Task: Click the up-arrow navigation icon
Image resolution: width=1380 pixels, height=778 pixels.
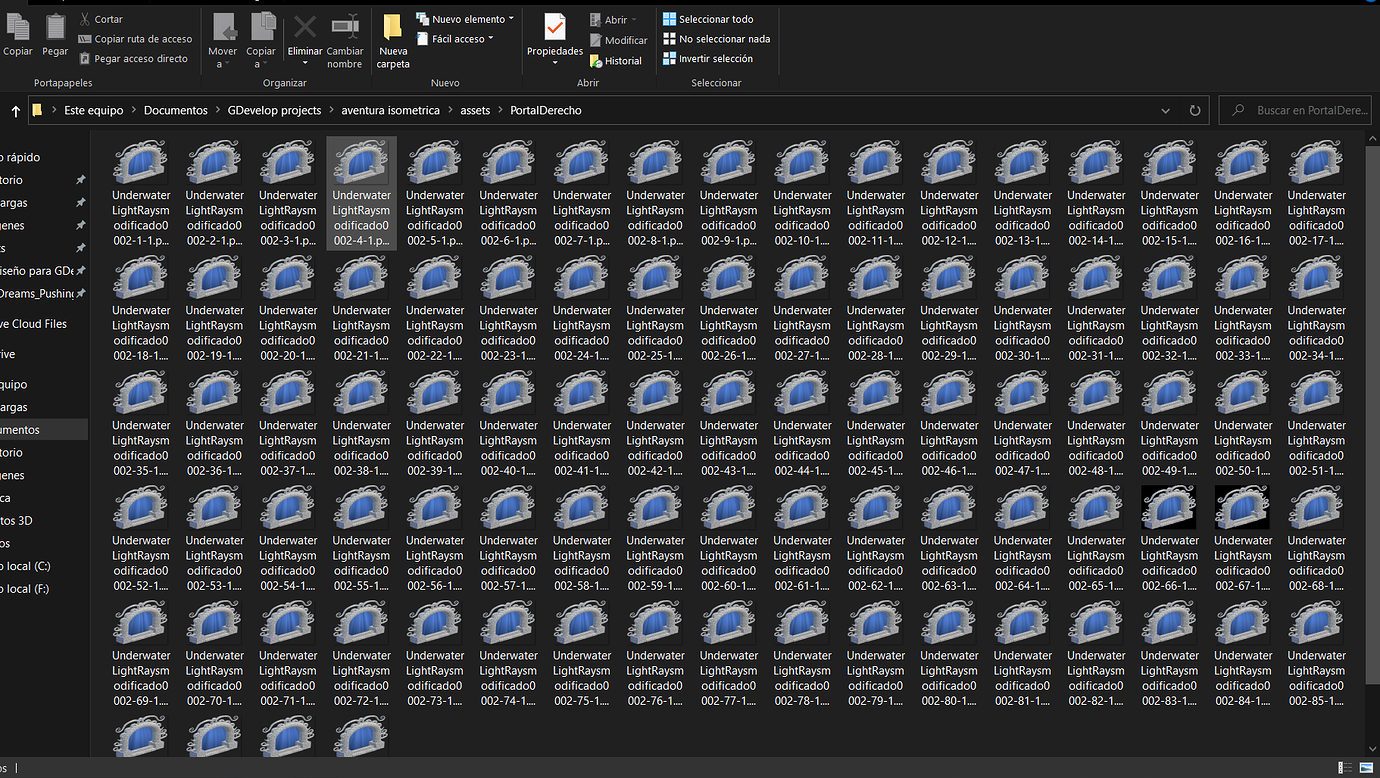Action: click(x=14, y=110)
